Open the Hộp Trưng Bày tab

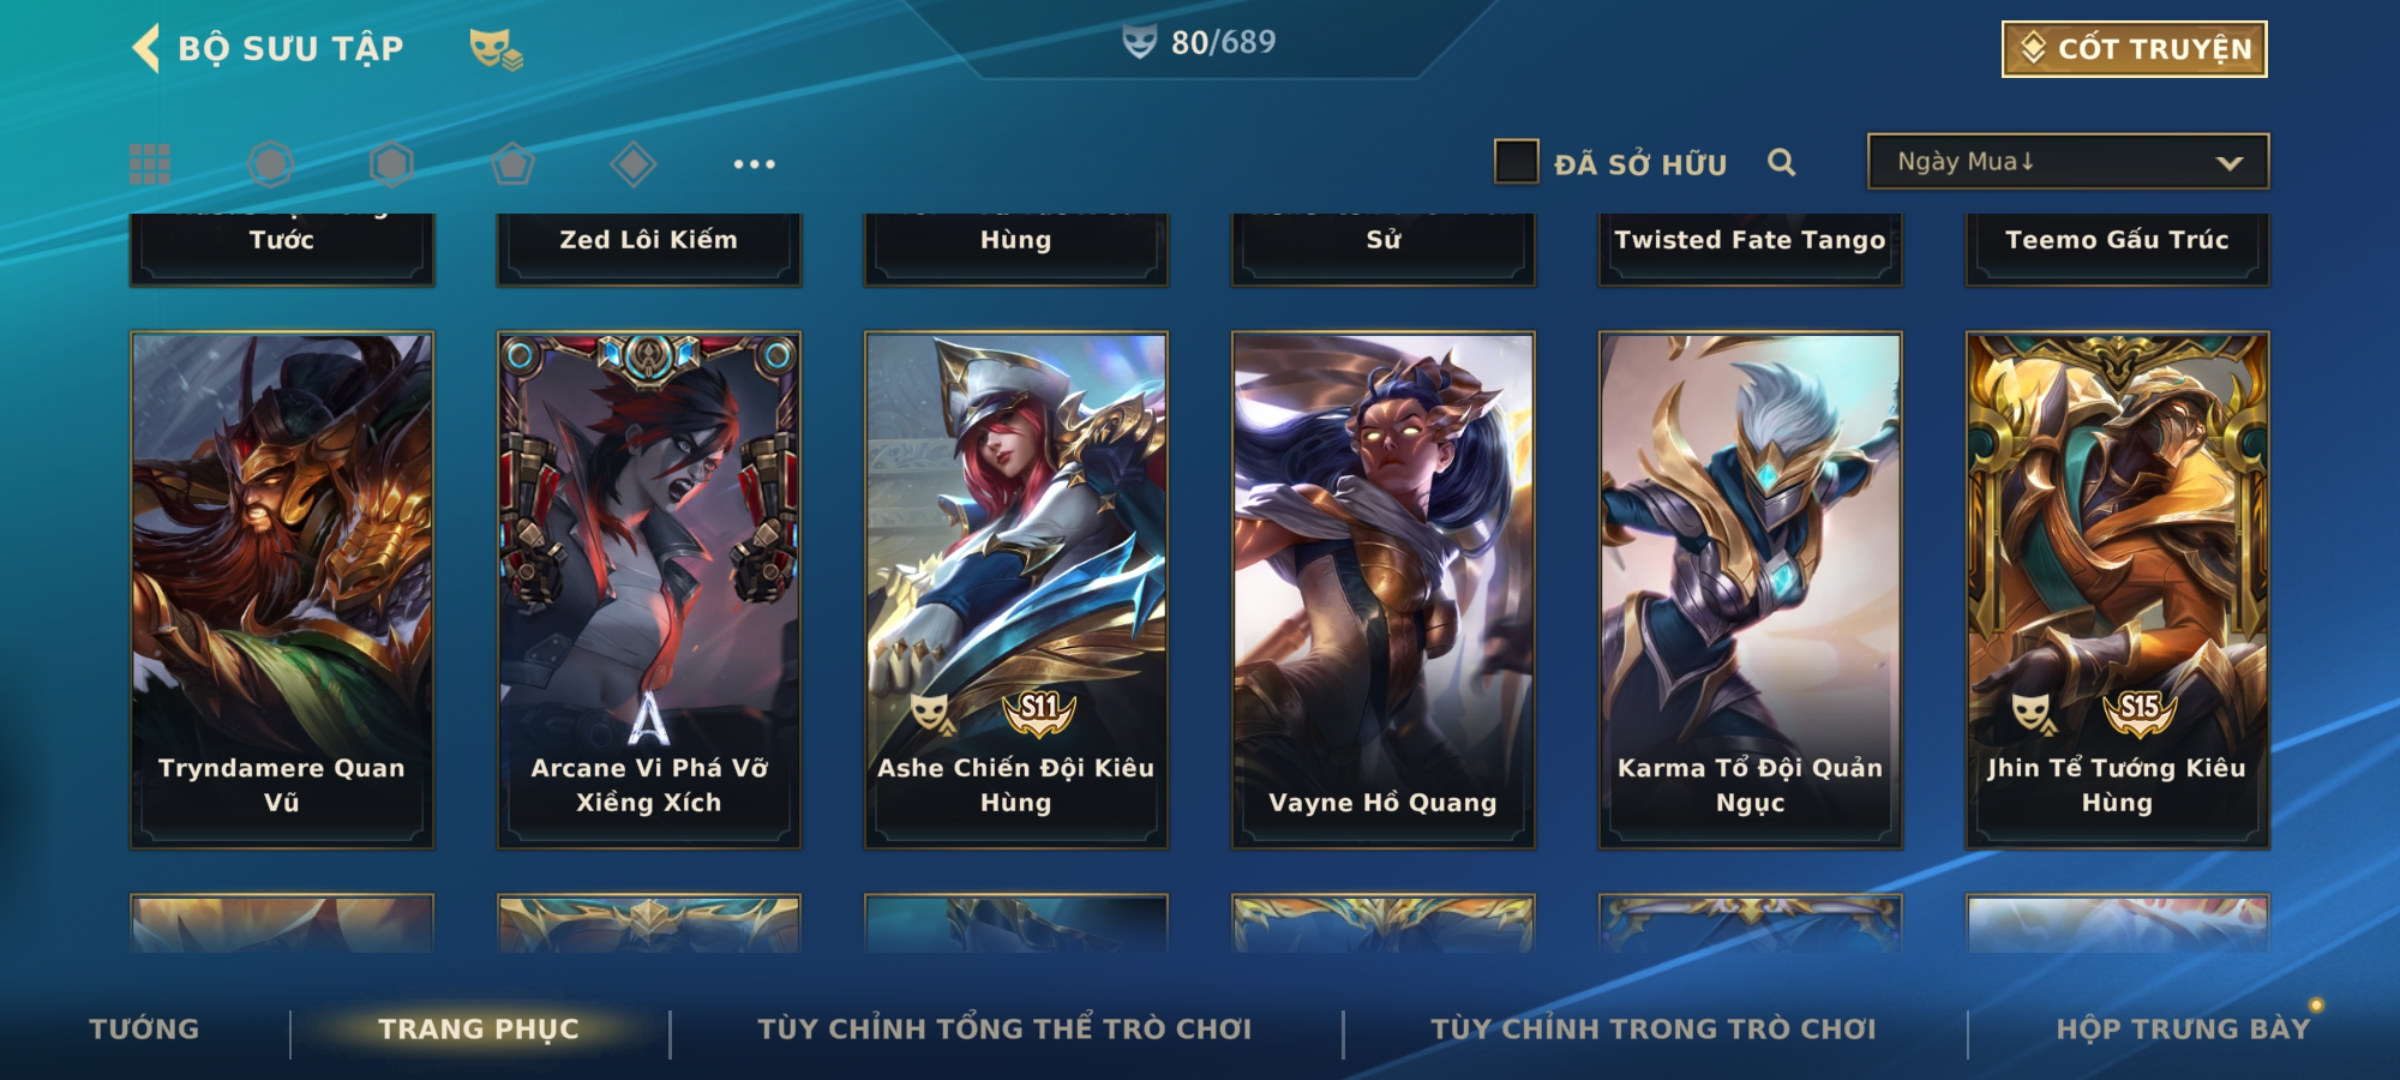tap(2183, 1029)
